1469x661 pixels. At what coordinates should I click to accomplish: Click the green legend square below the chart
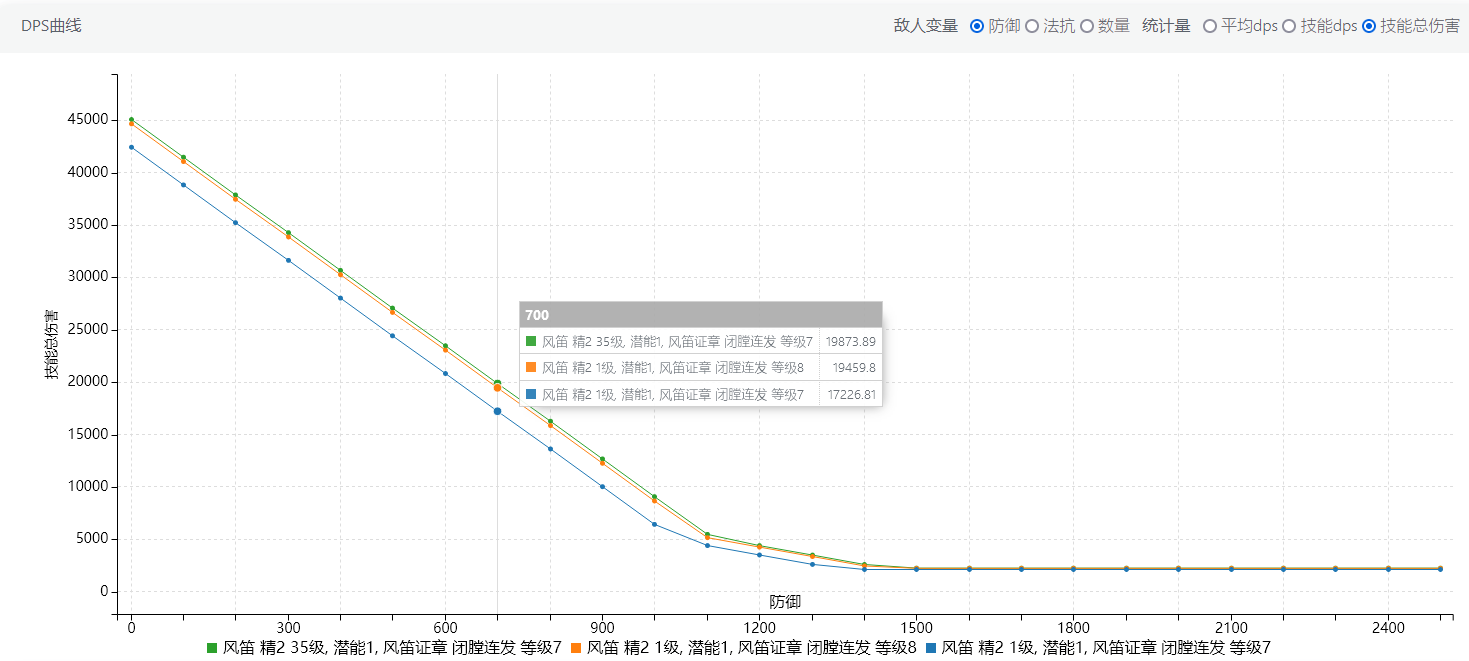click(211, 647)
